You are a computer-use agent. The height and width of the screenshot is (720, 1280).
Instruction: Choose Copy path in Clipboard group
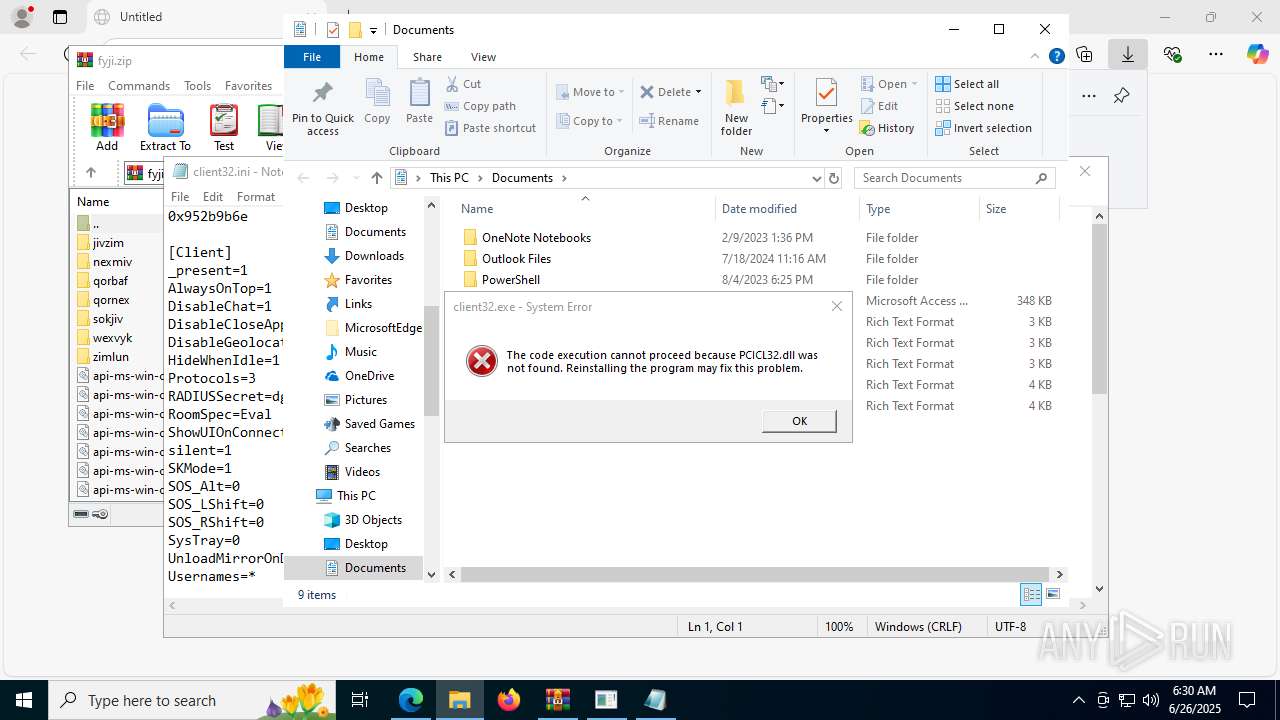click(480, 106)
